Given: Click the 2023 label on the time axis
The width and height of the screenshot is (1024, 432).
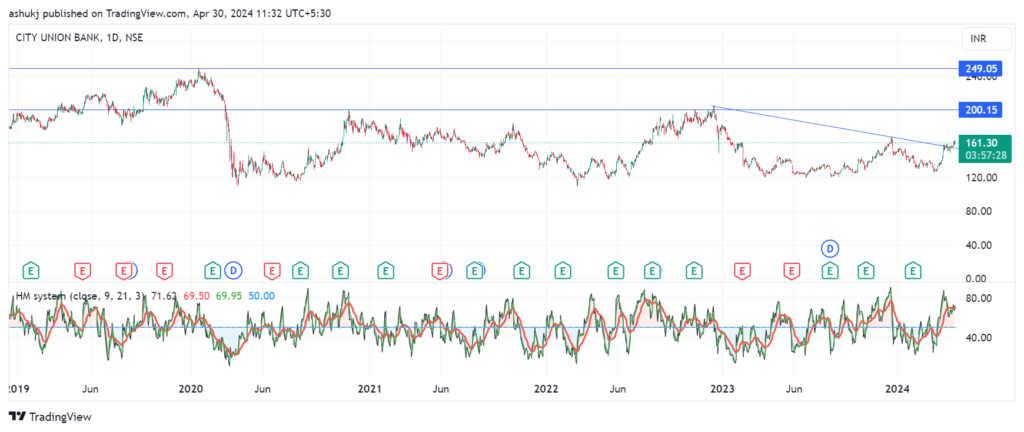Looking at the screenshot, I should pos(722,390).
